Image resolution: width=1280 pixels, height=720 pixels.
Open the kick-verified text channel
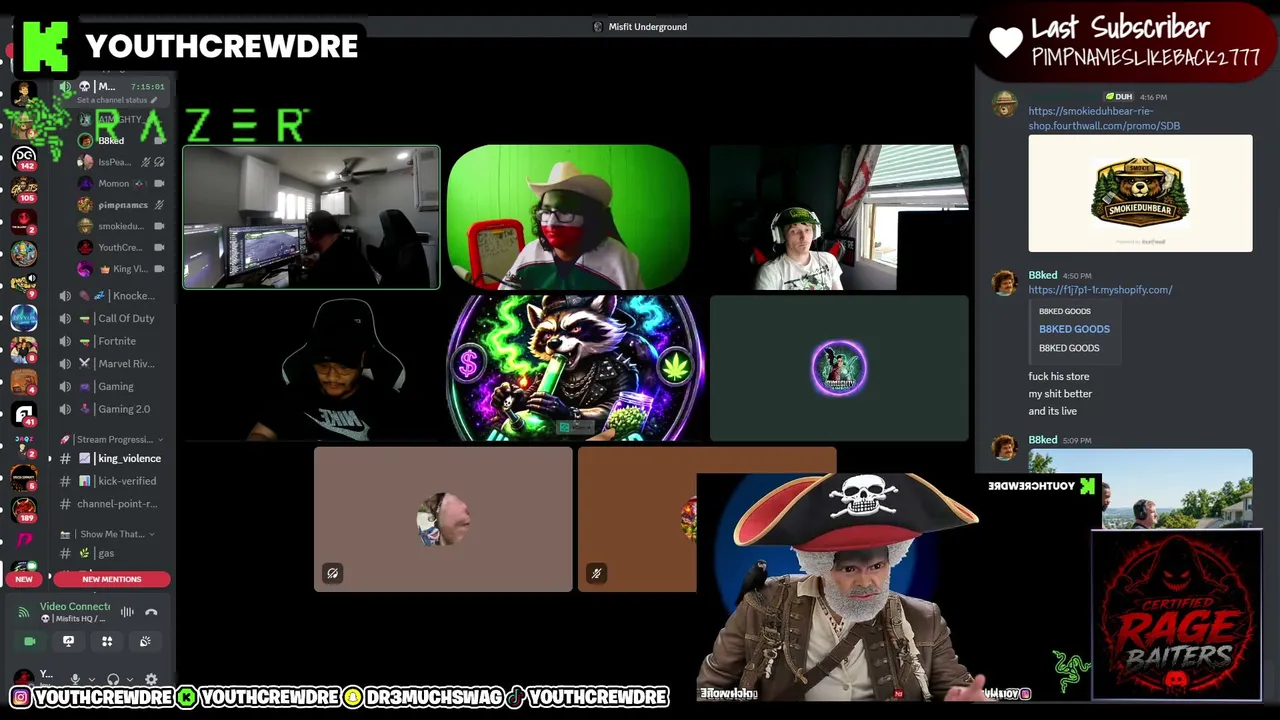pos(112,481)
